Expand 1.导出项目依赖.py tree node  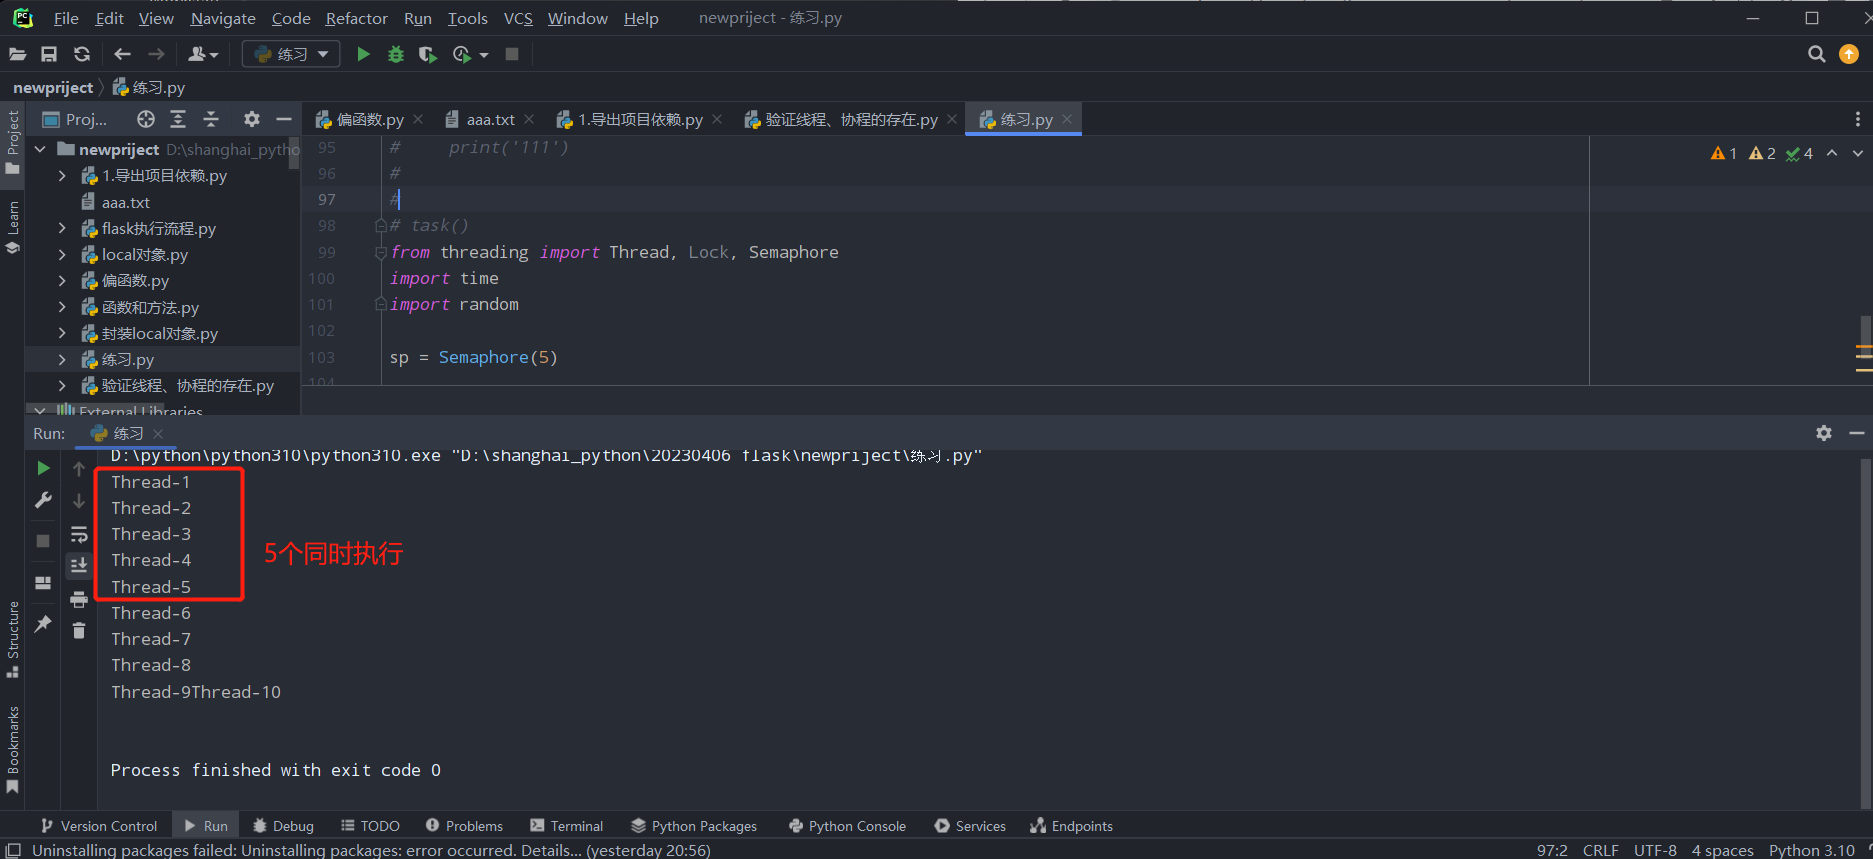tap(63, 176)
